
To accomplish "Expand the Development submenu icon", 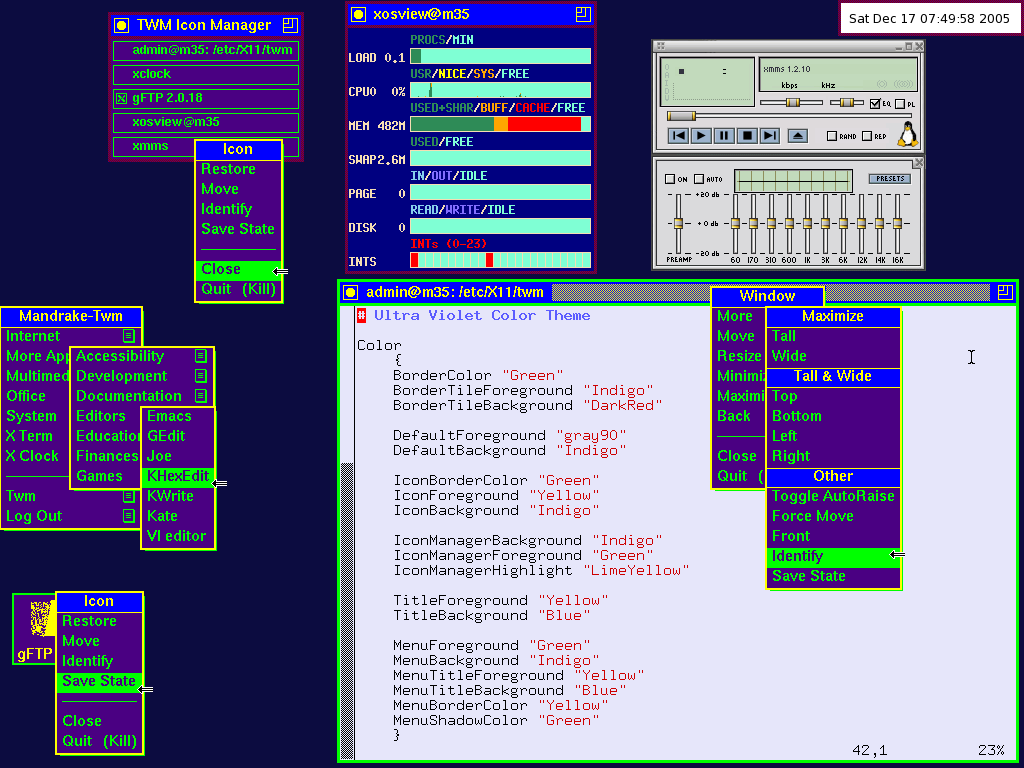I will click(x=201, y=376).
